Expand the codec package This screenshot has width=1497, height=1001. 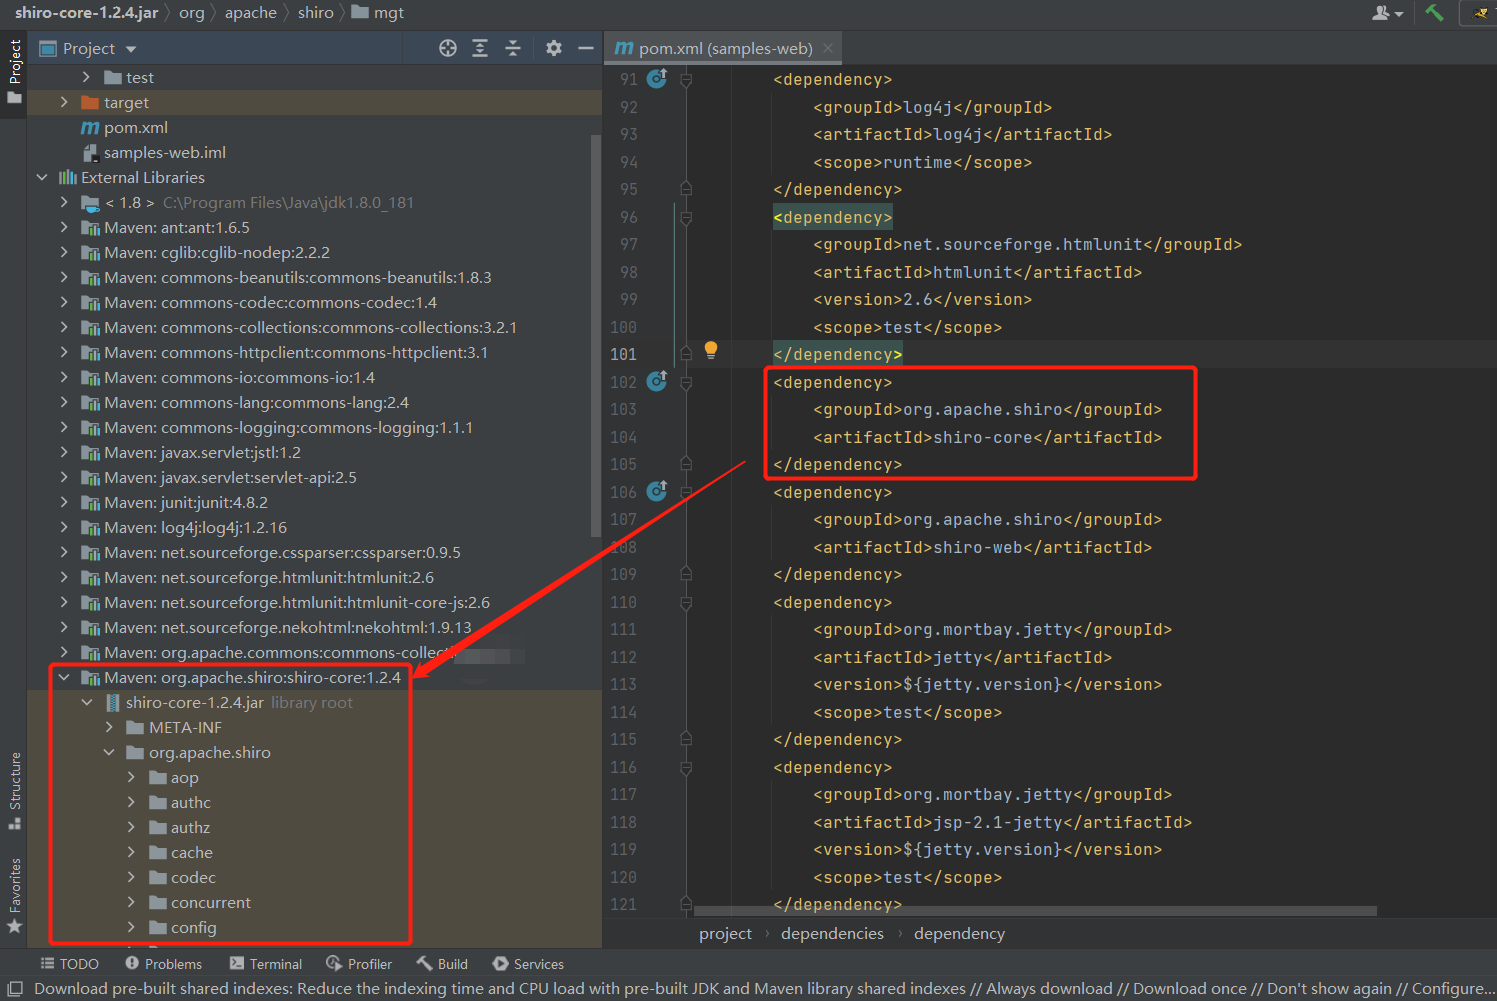[x=131, y=877]
